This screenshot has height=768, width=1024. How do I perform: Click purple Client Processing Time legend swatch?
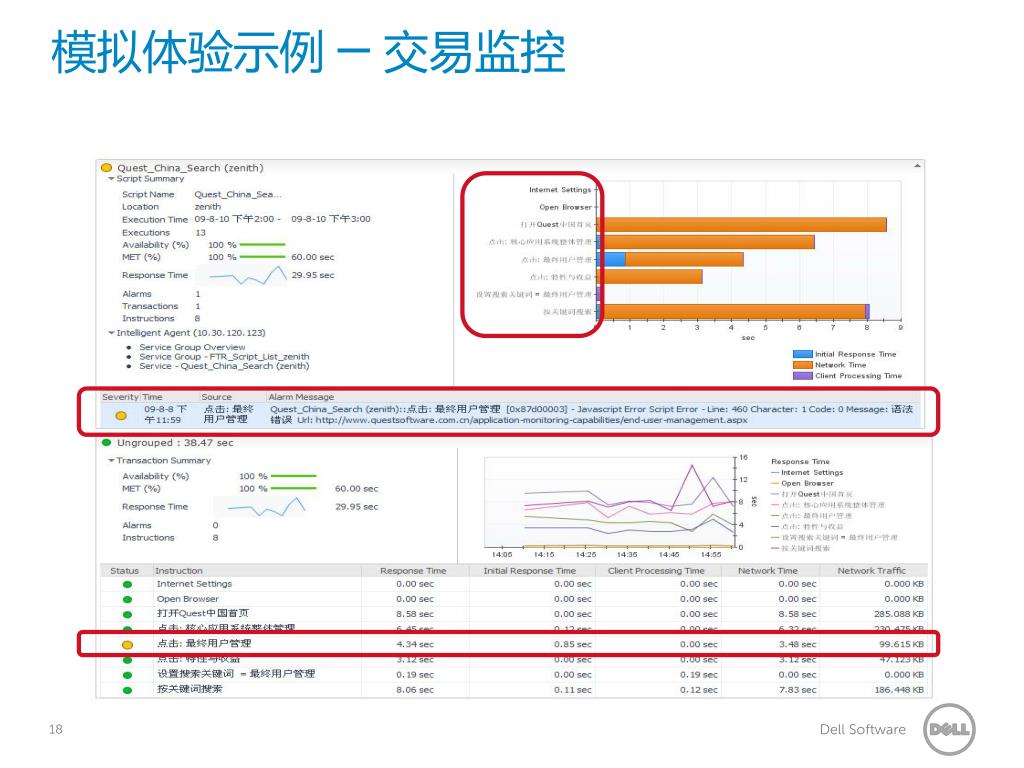click(x=803, y=376)
